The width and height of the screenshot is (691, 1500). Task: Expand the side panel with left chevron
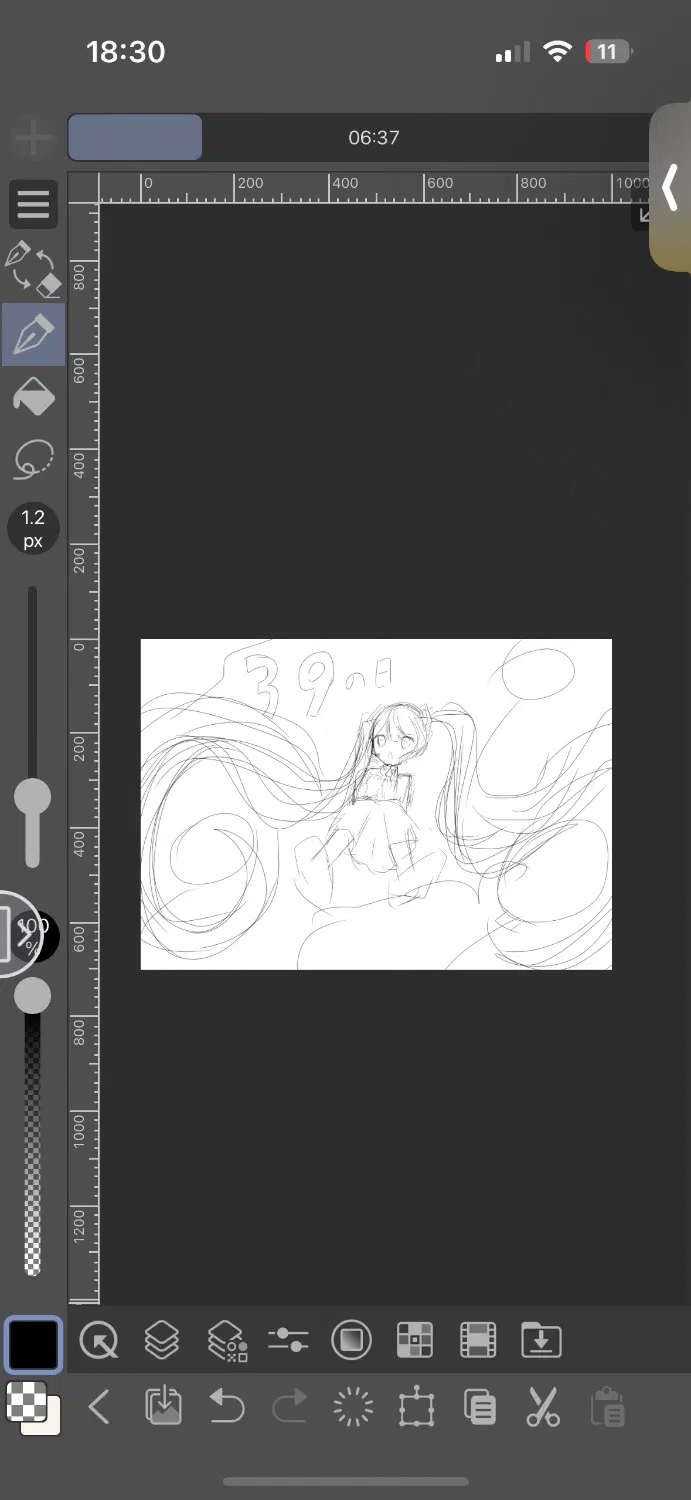pos(670,186)
